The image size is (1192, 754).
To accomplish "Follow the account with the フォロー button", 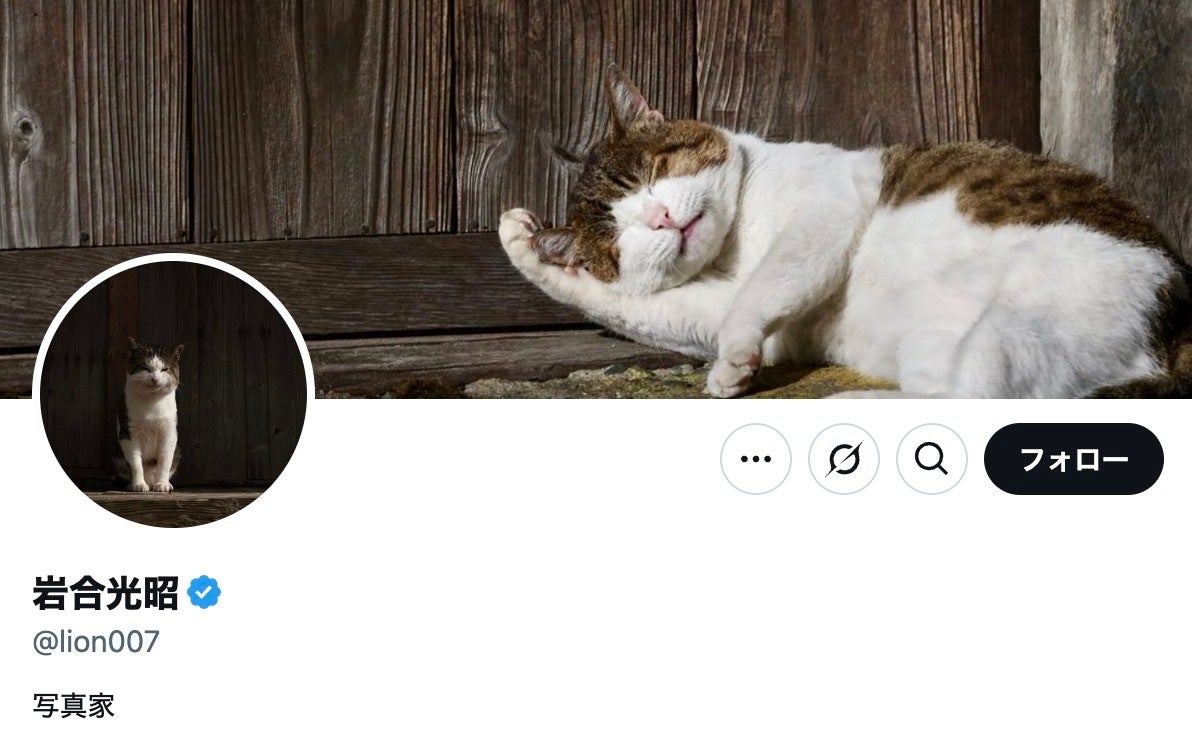I will [x=1073, y=459].
